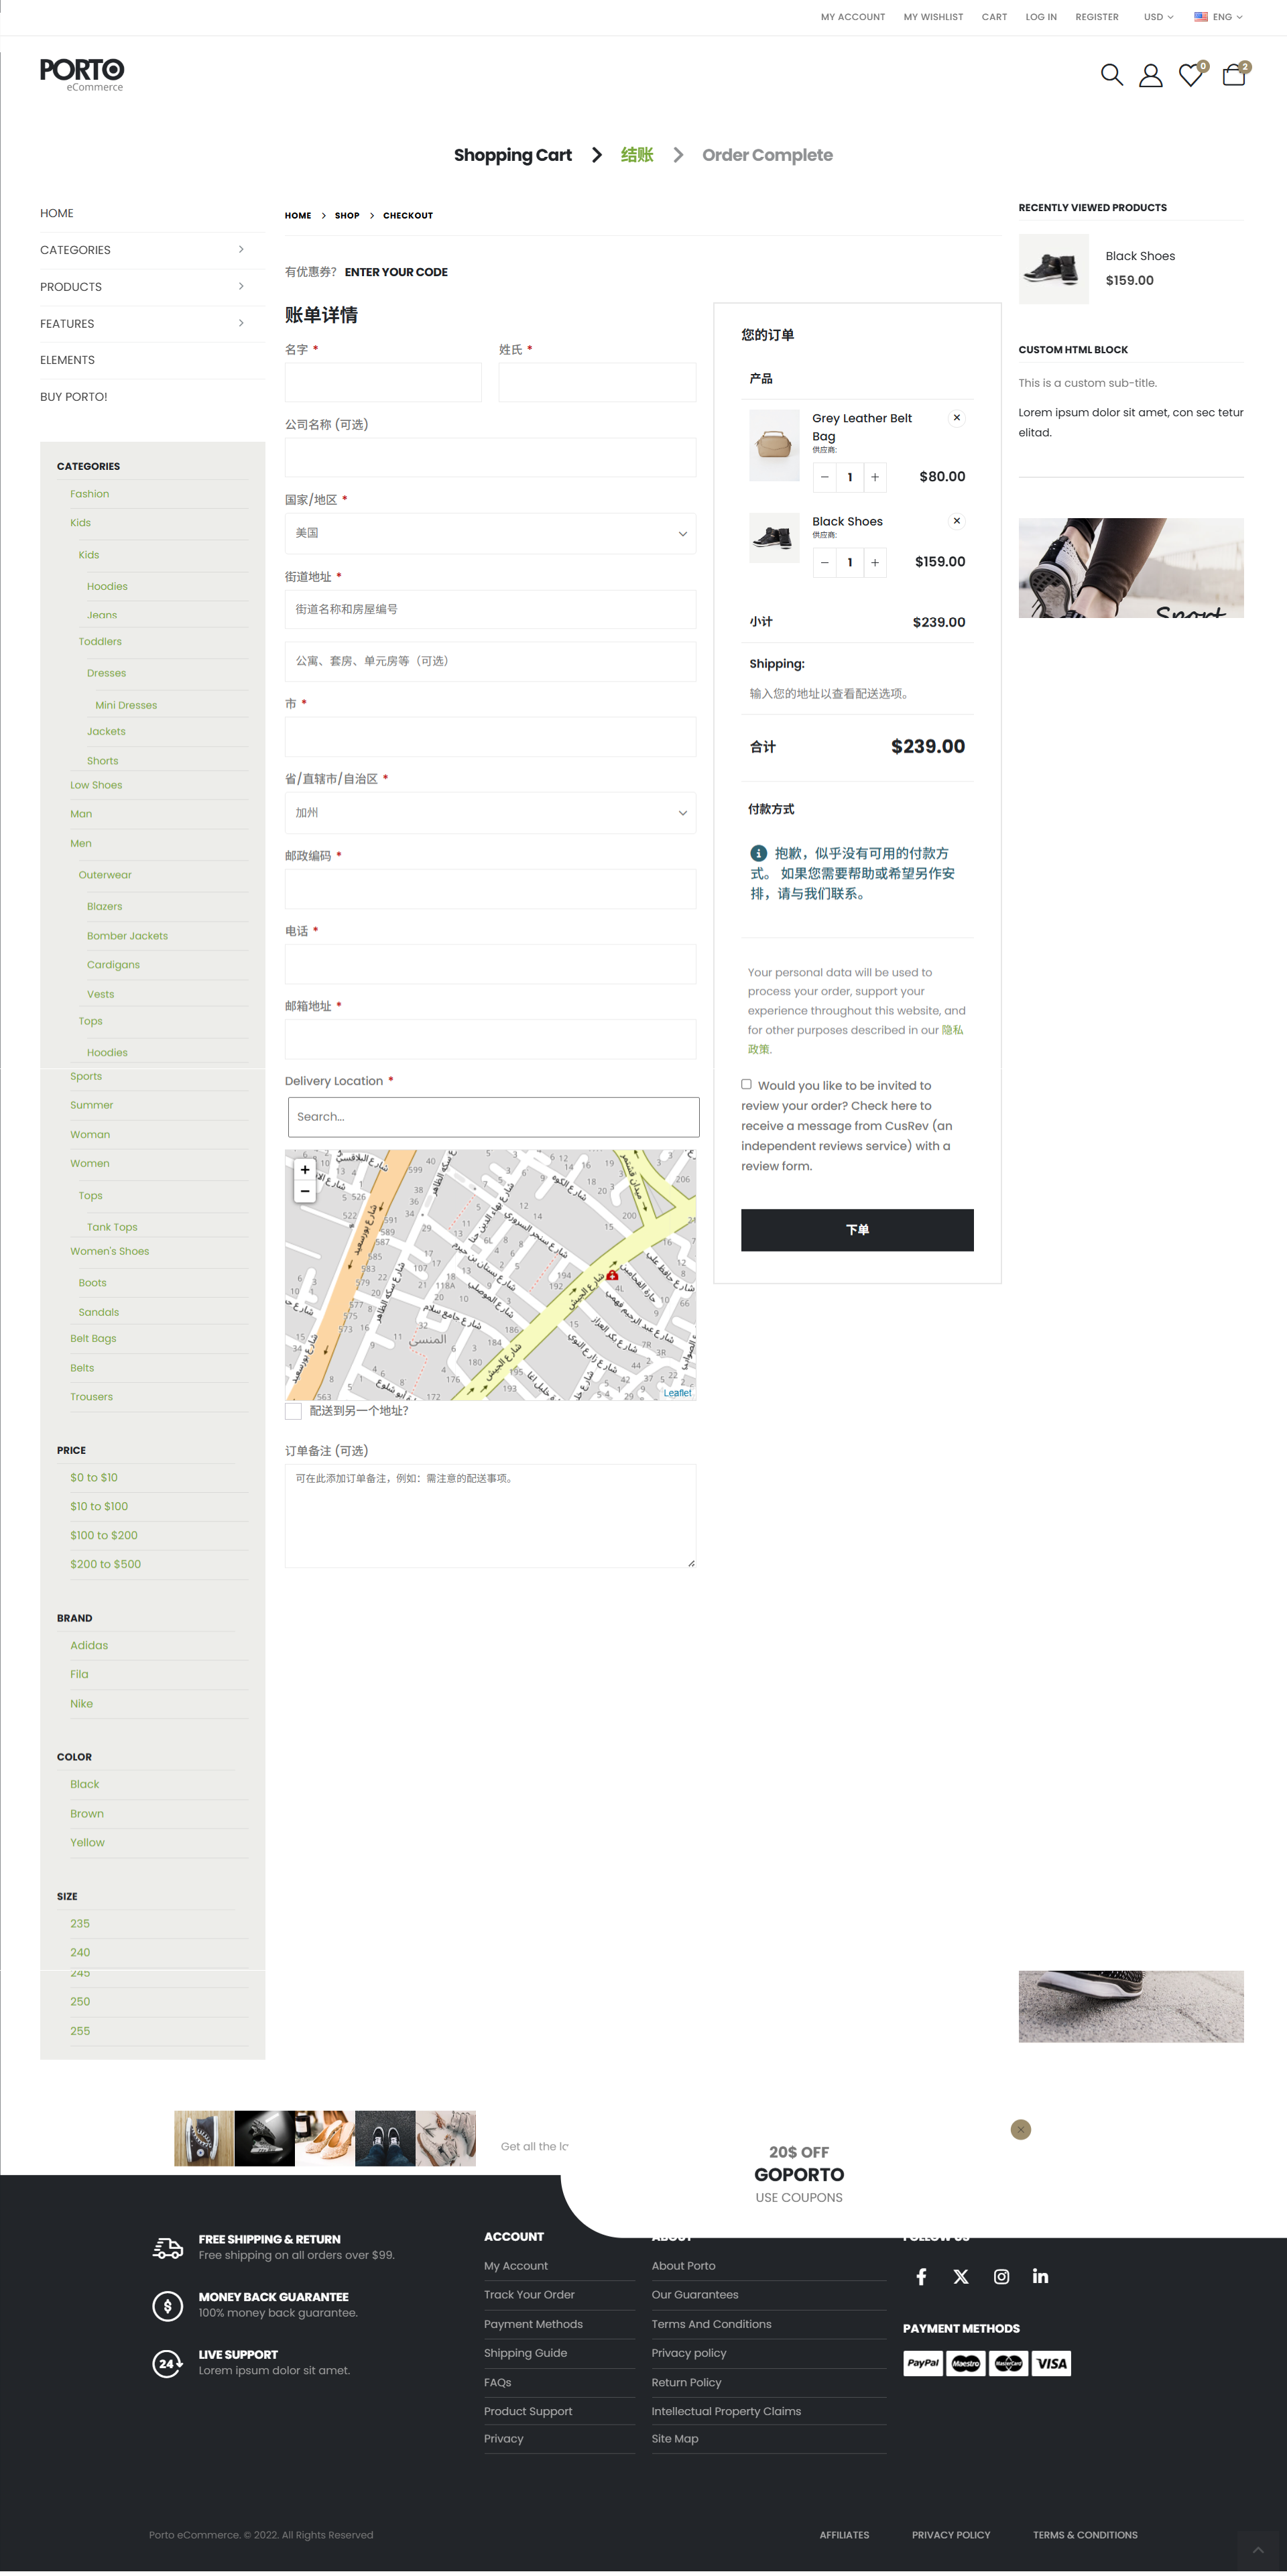Open the state dropdown showing 加州
Viewport: 1287px width, 2576px height.
(x=490, y=813)
